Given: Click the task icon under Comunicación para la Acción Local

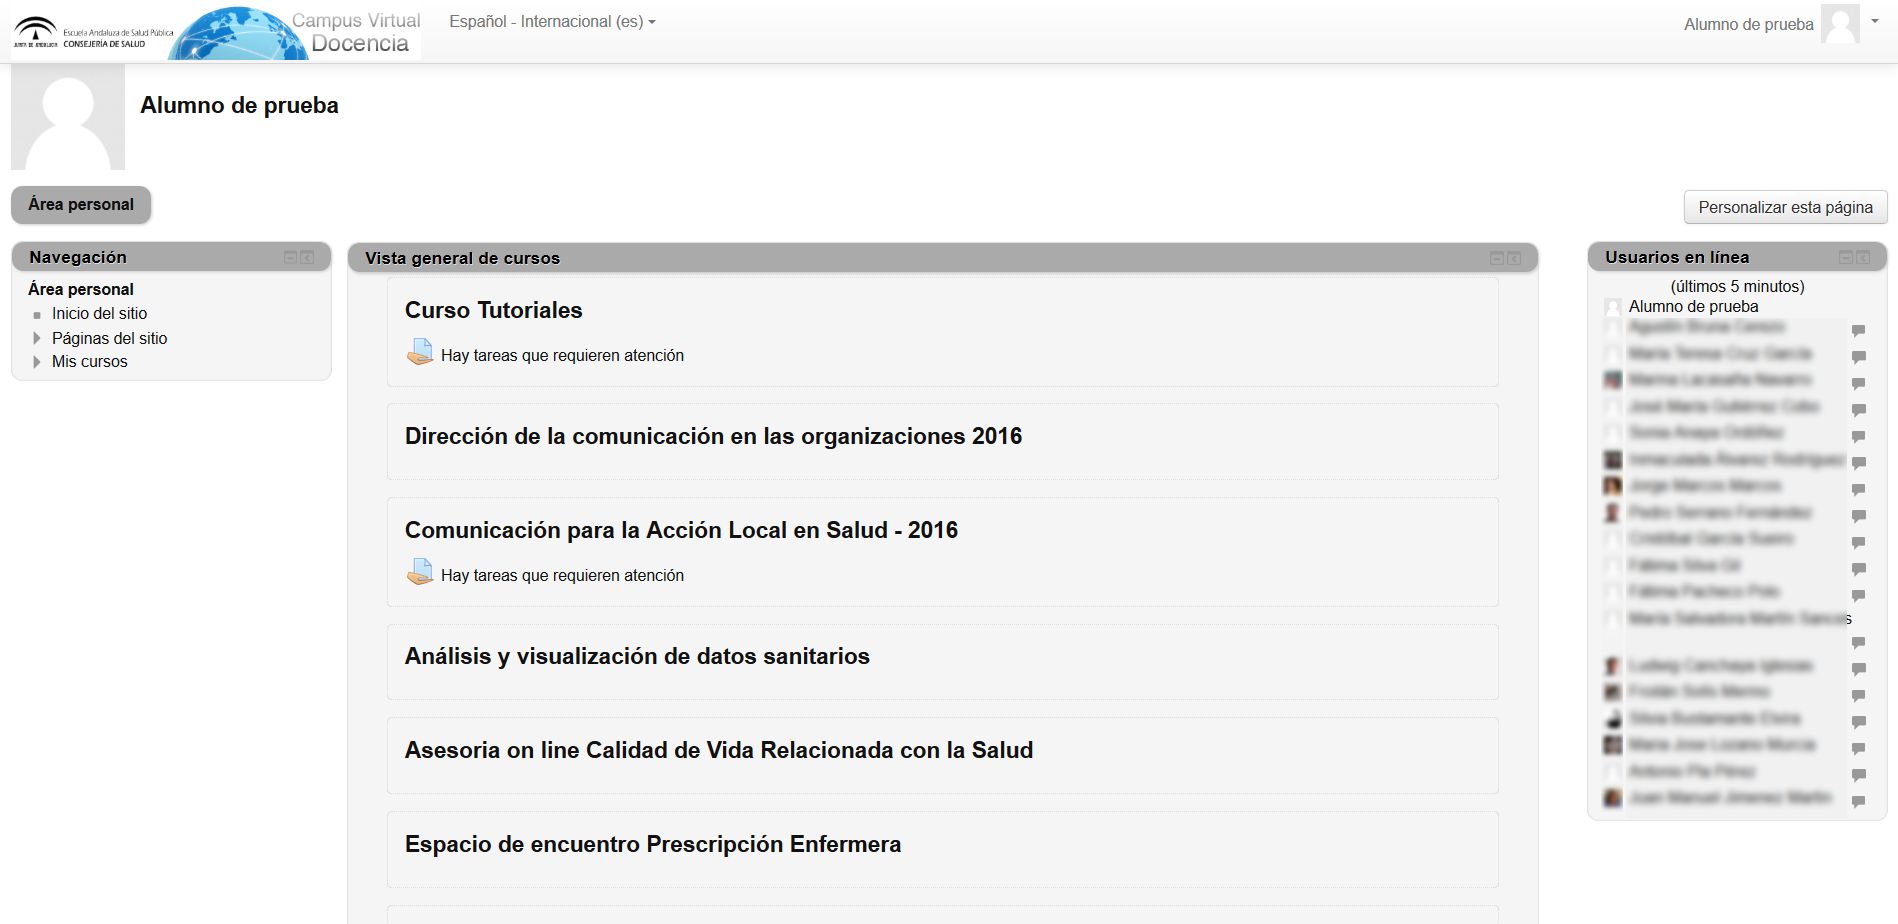Looking at the screenshot, I should pyautogui.click(x=420, y=573).
